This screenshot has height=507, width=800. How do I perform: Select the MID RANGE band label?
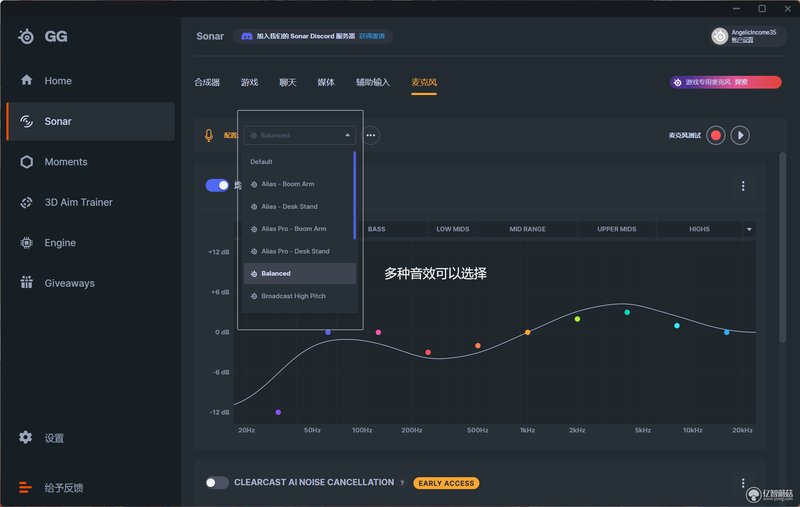point(528,229)
